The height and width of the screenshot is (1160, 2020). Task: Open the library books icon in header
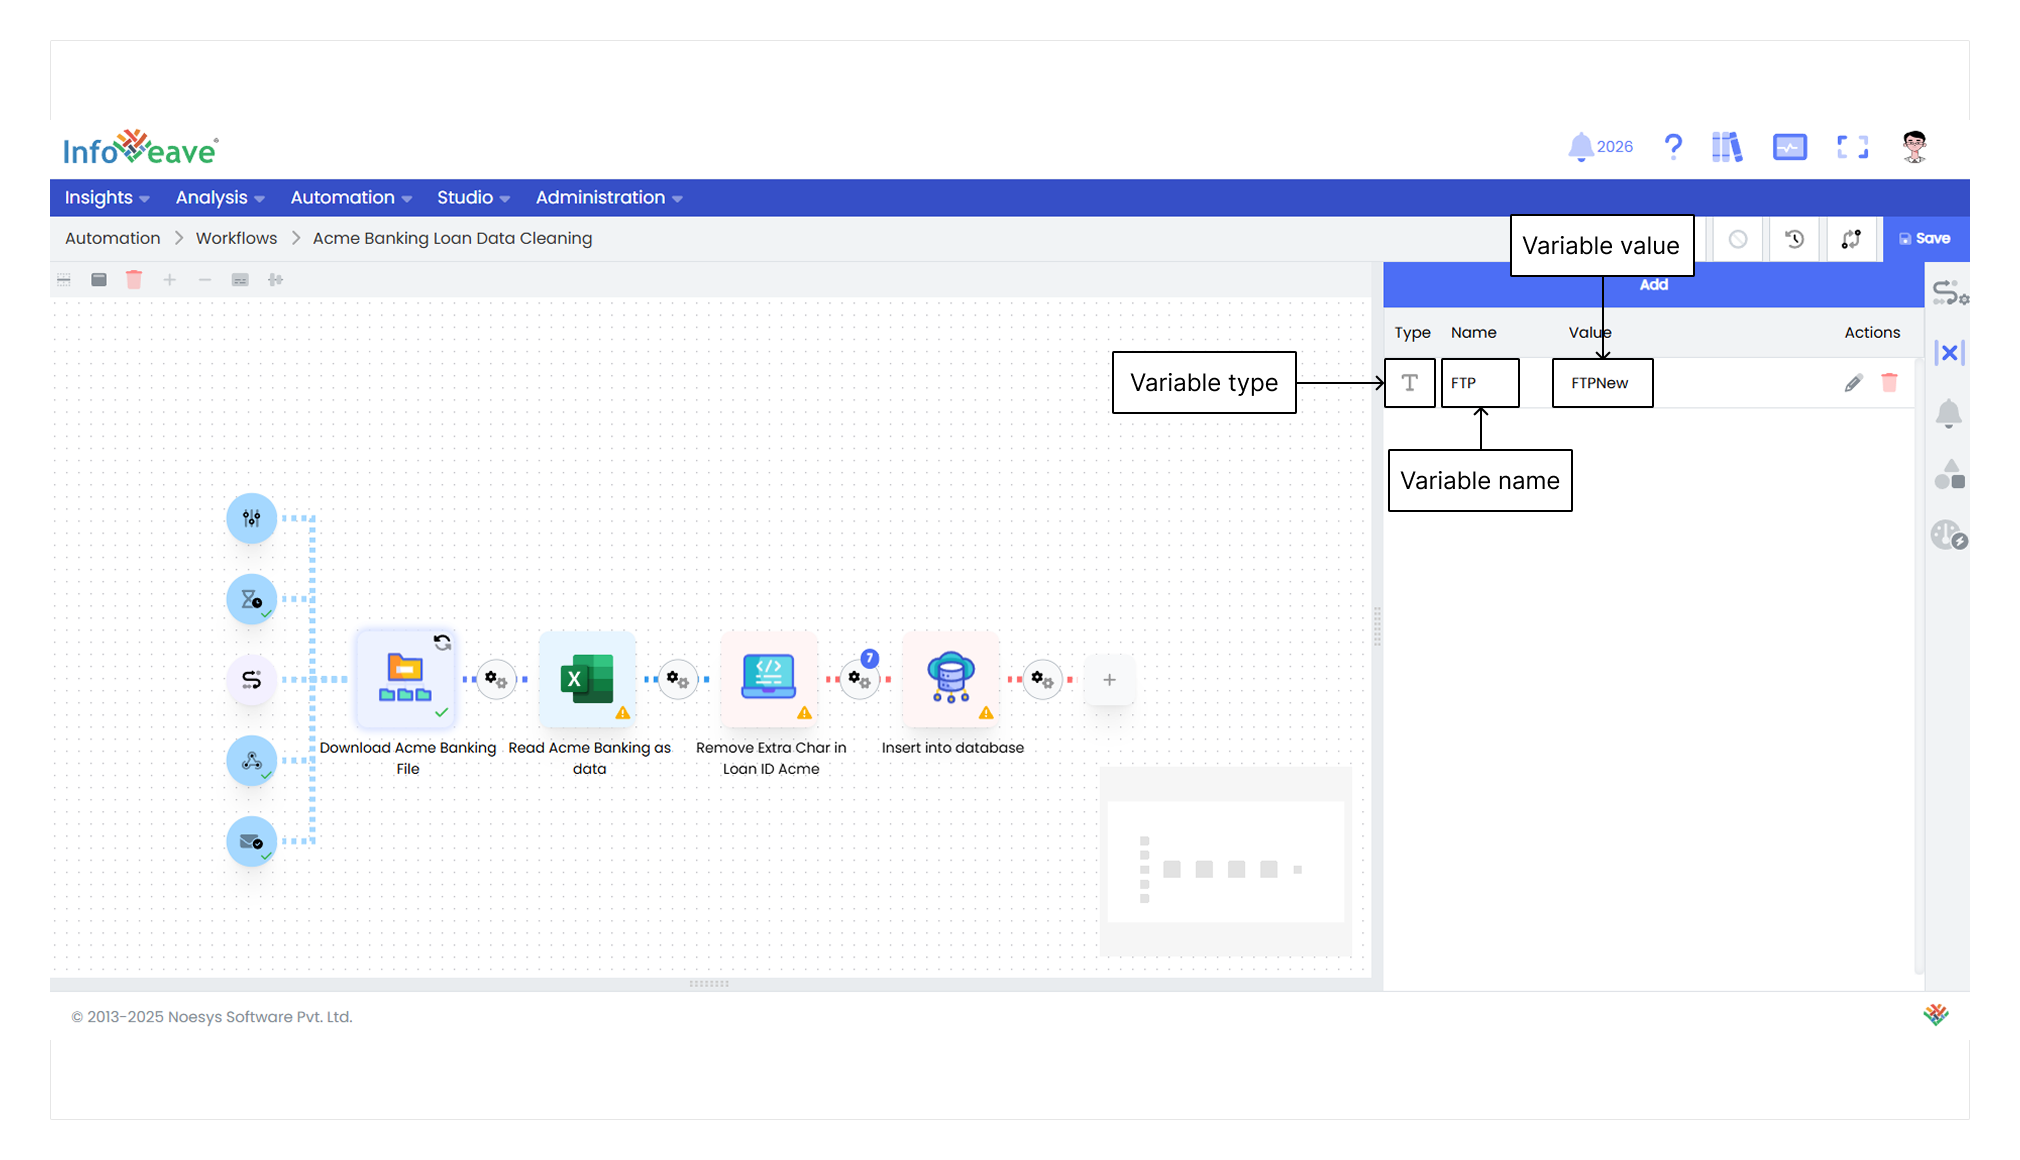[x=1727, y=147]
